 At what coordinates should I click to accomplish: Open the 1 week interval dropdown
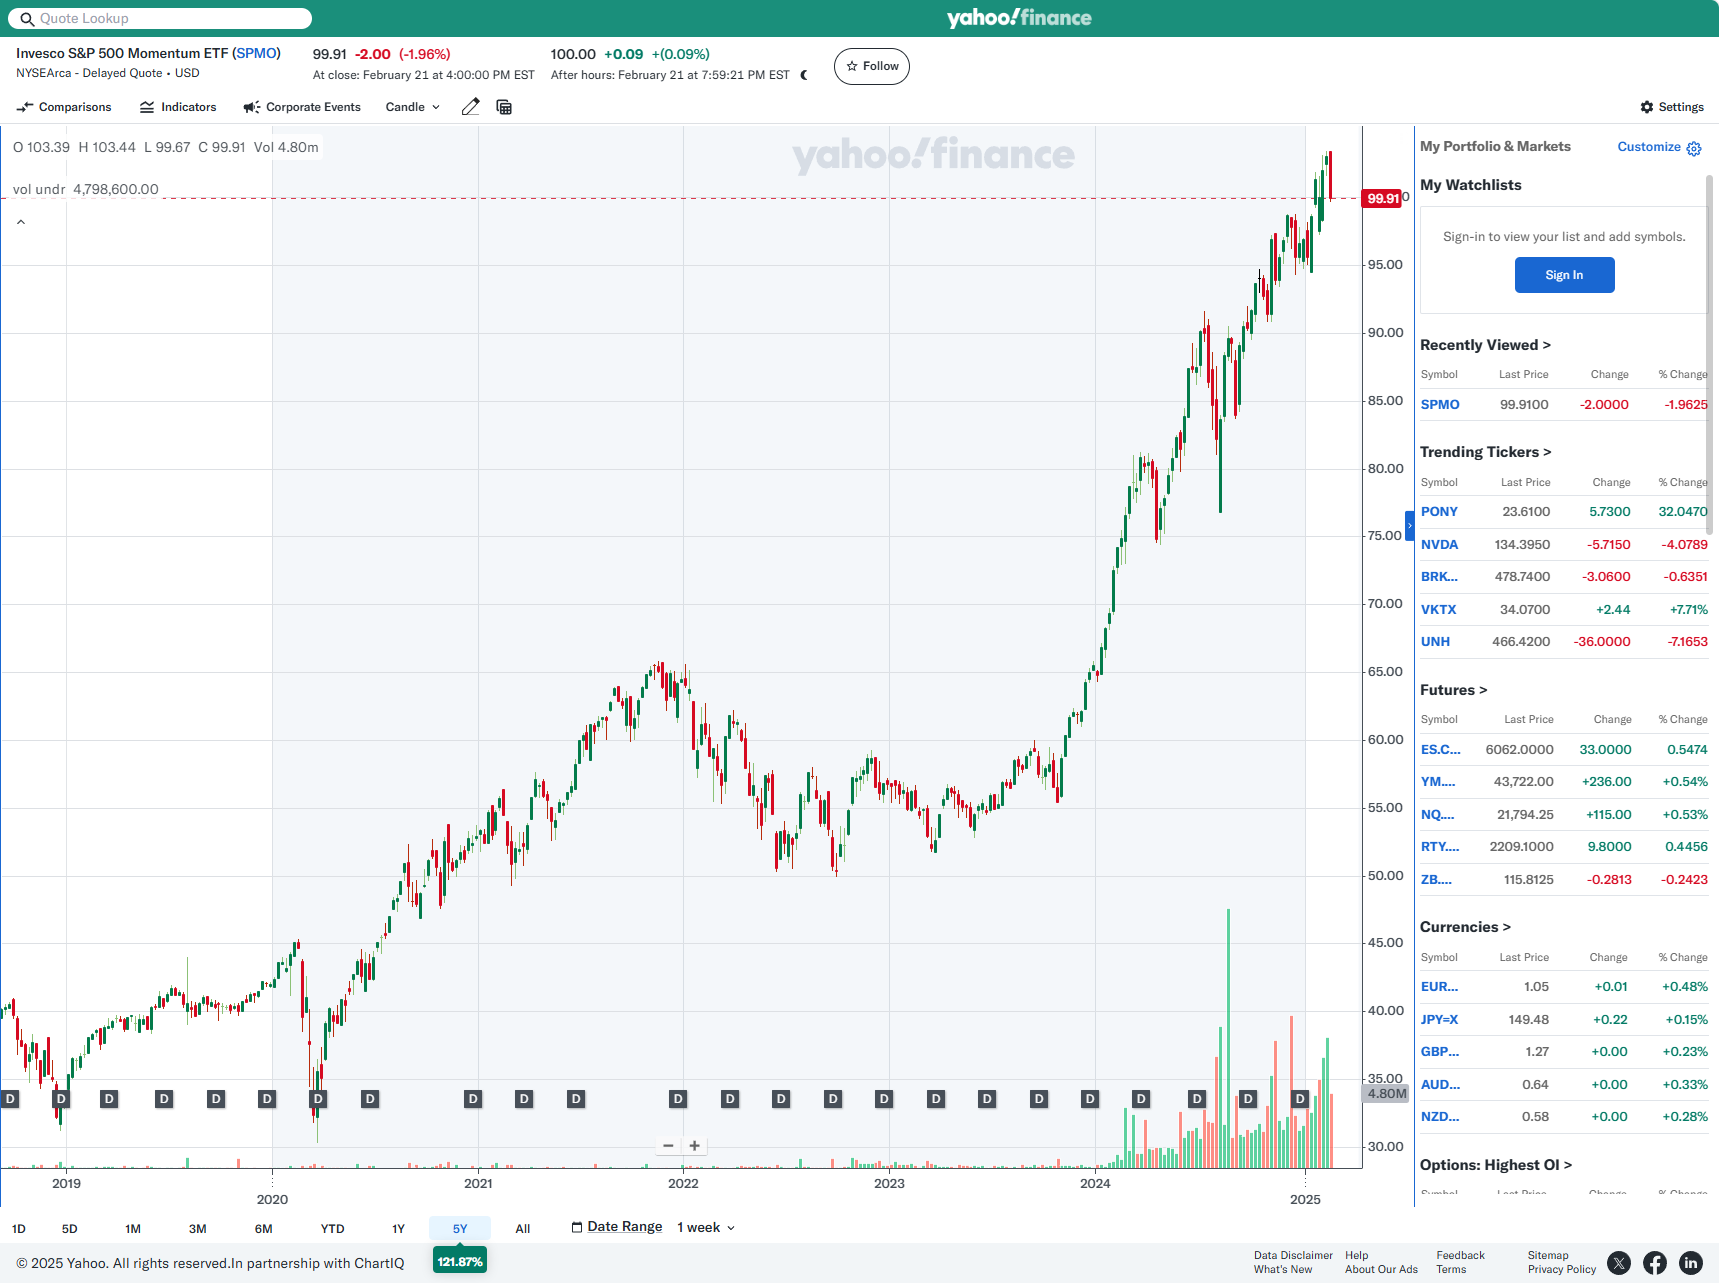[706, 1228]
